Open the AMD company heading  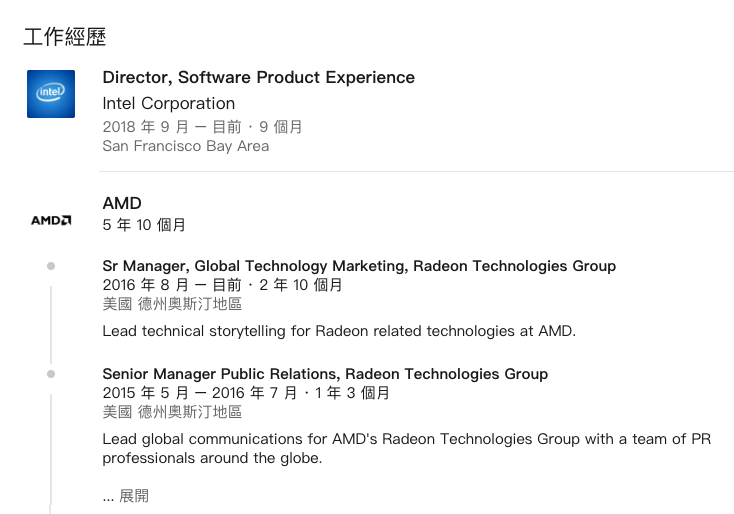click(122, 203)
